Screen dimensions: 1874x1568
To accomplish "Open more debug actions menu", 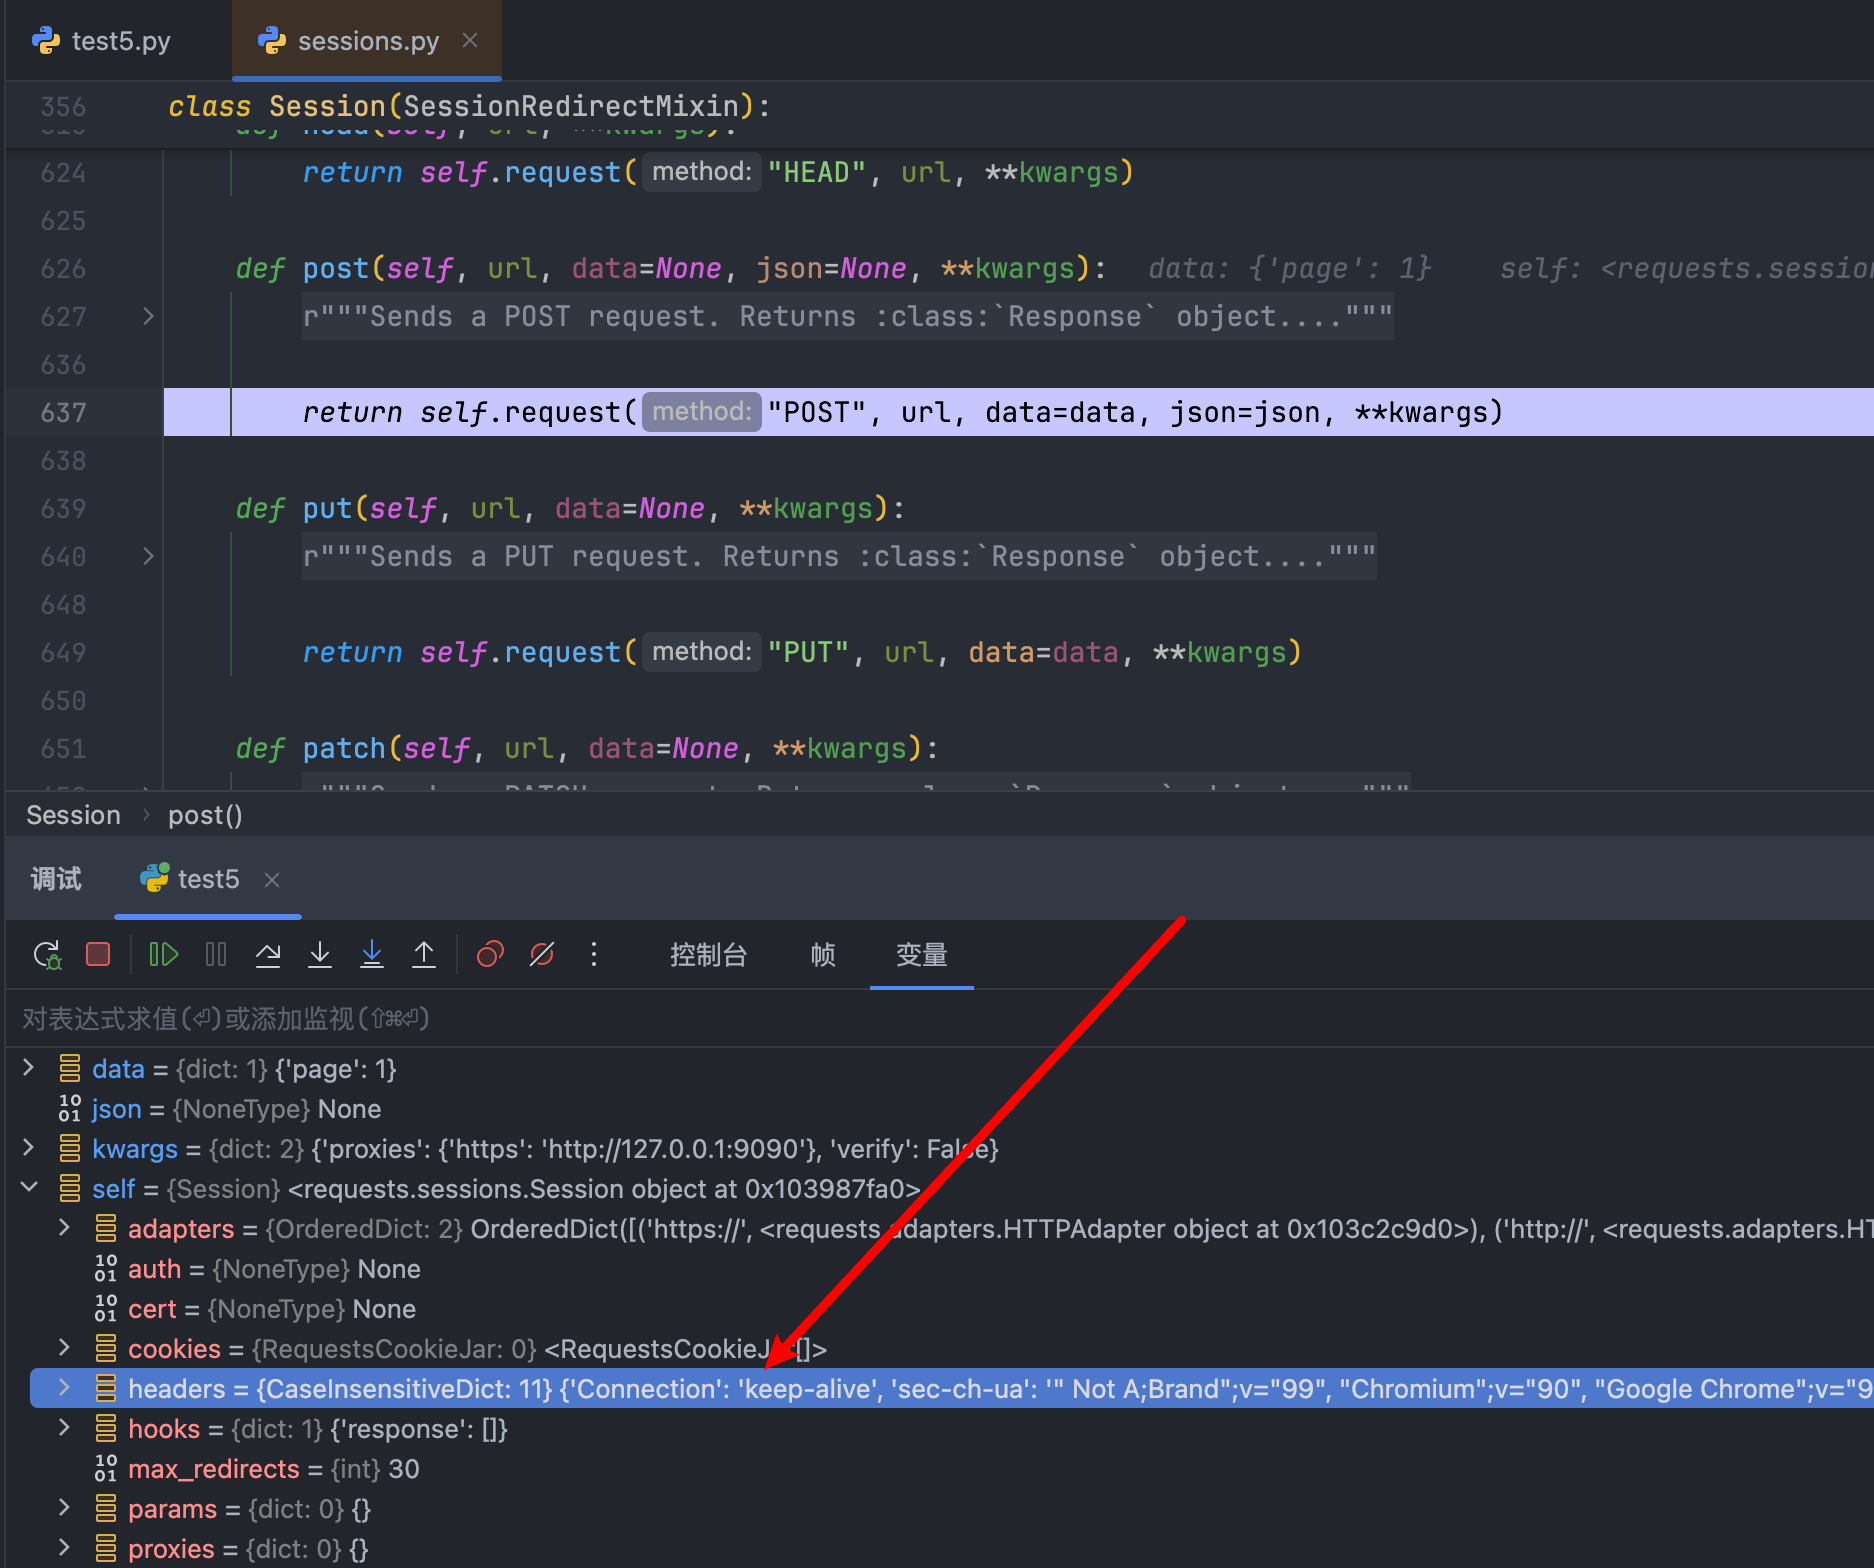I will [x=594, y=955].
